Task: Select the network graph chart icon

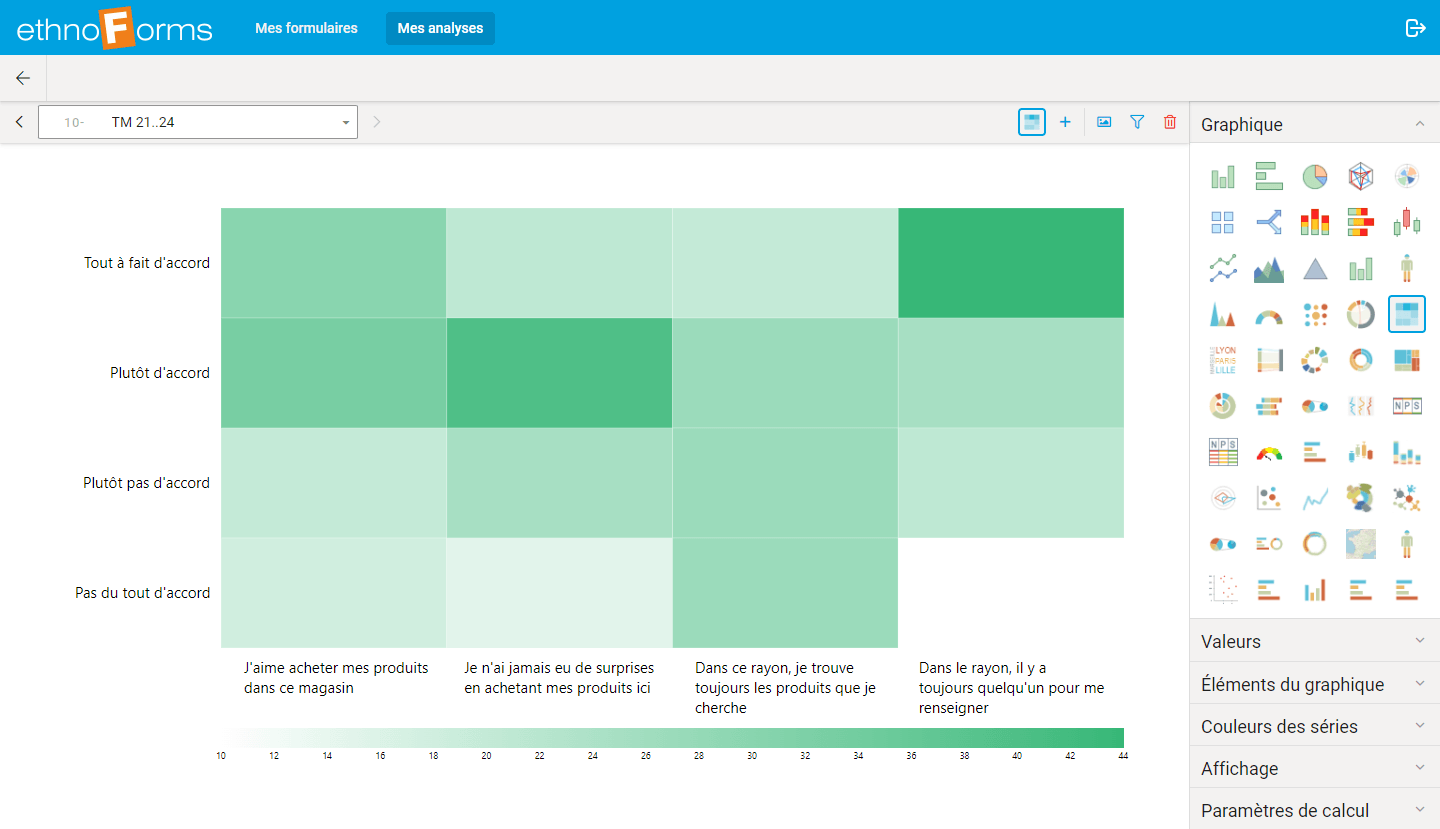Action: (1407, 498)
